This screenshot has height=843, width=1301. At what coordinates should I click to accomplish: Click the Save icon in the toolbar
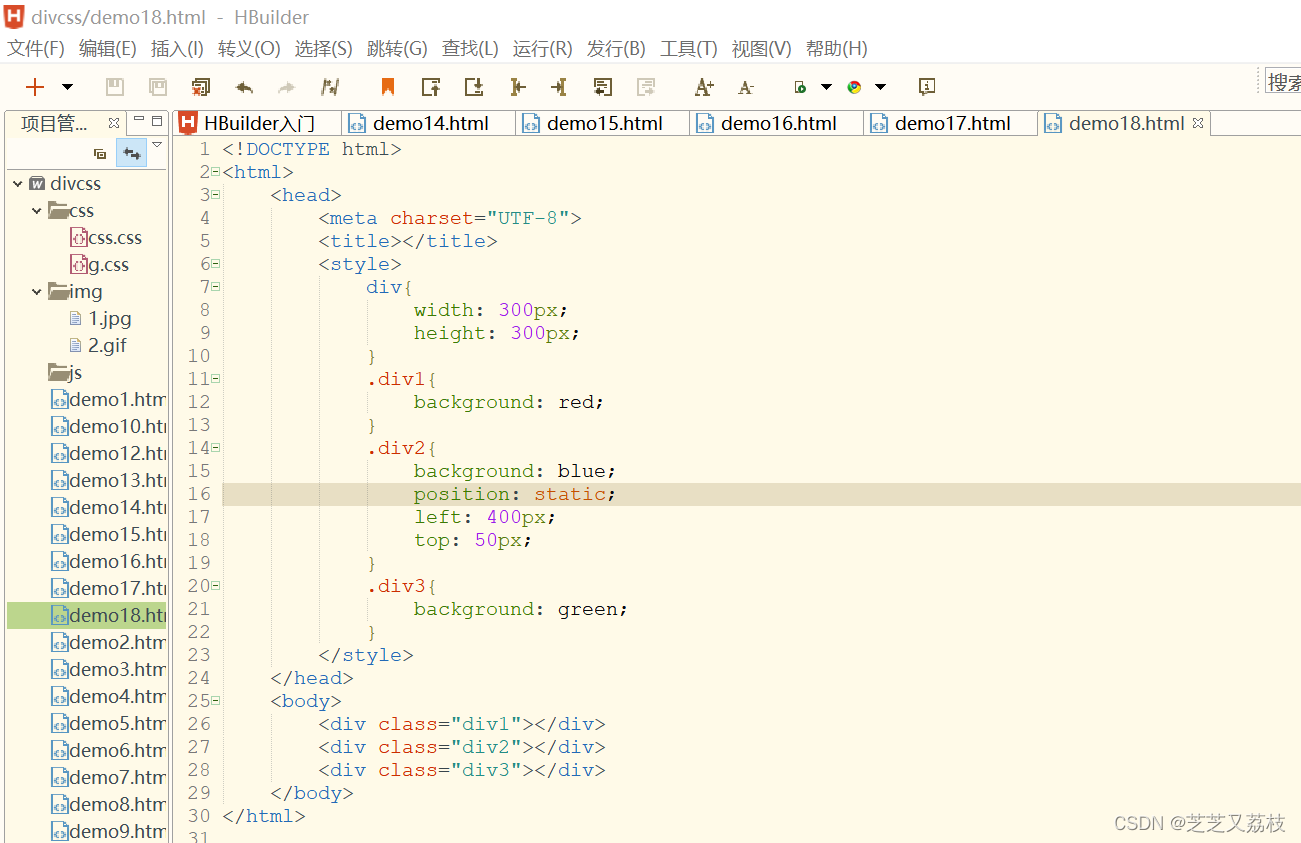tap(115, 87)
